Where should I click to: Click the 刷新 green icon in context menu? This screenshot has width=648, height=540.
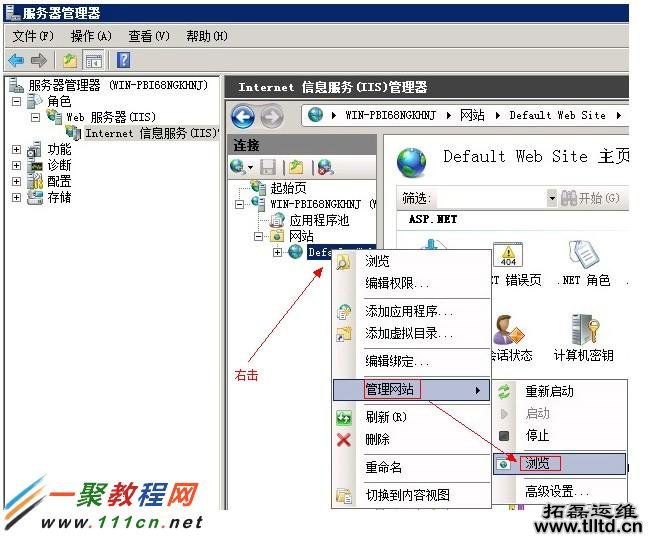point(344,418)
